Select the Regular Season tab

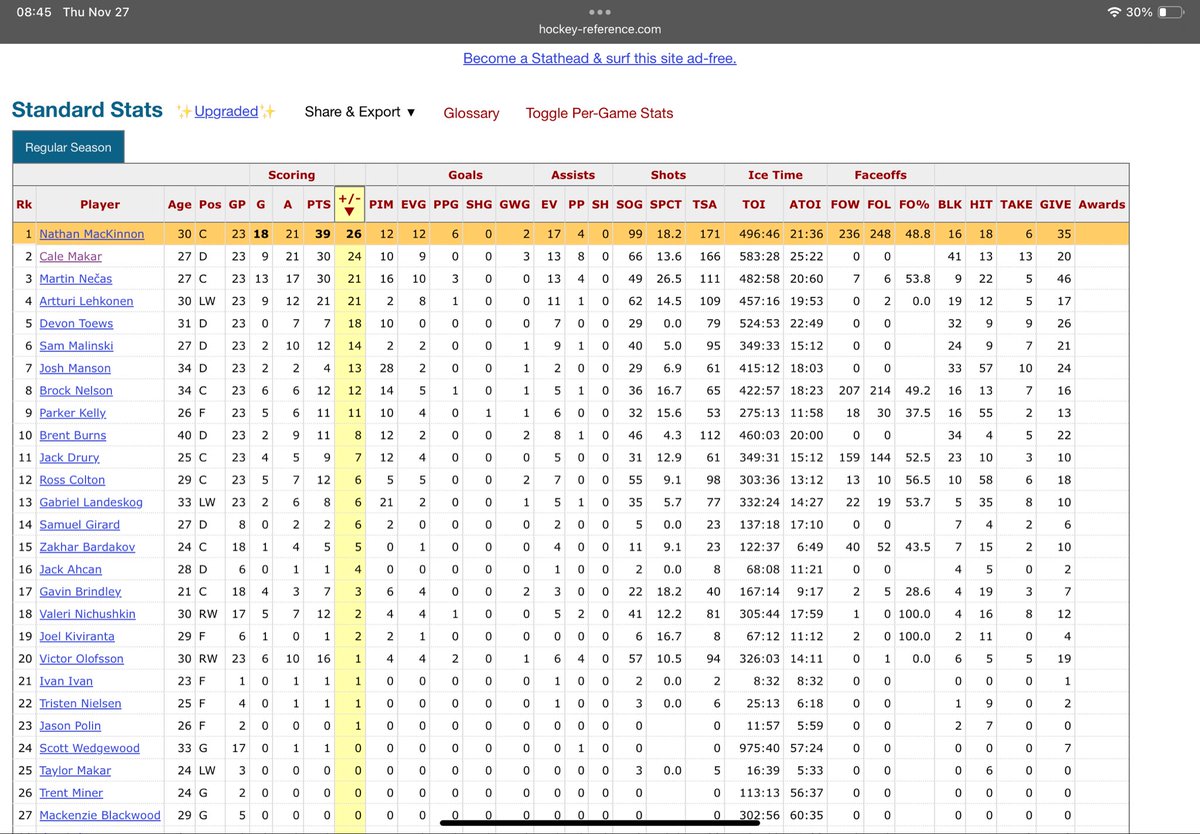tap(69, 147)
